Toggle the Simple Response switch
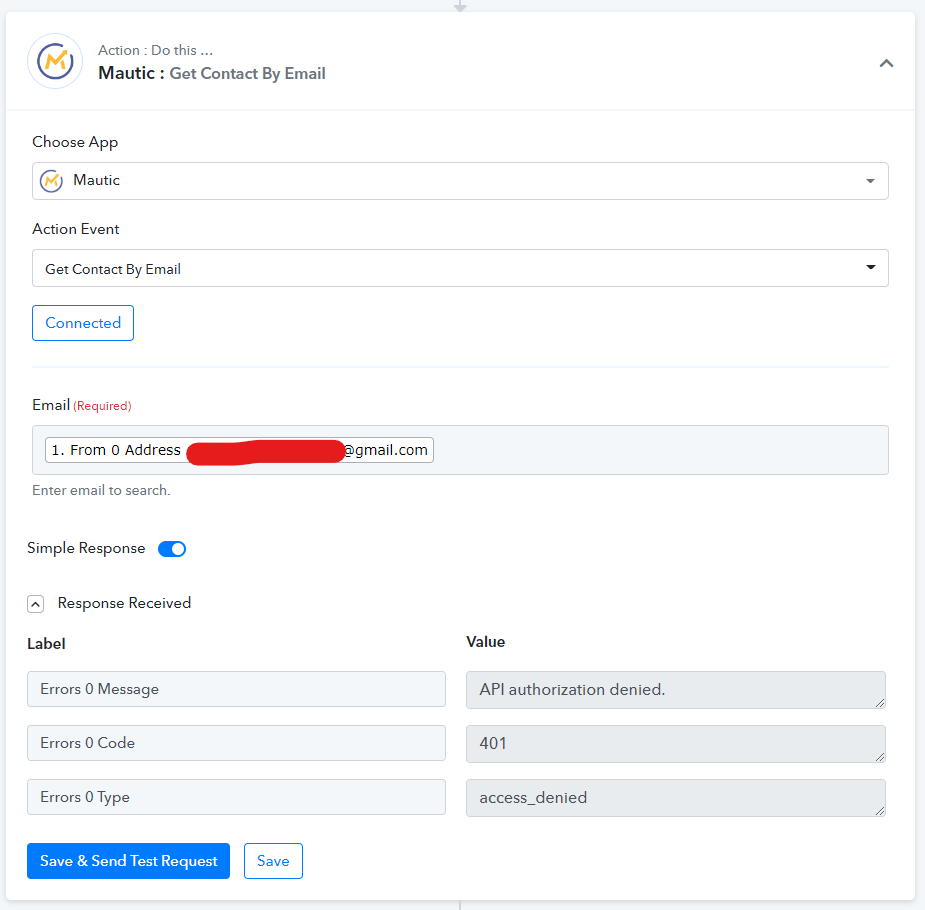This screenshot has width=925, height=910. (x=172, y=549)
